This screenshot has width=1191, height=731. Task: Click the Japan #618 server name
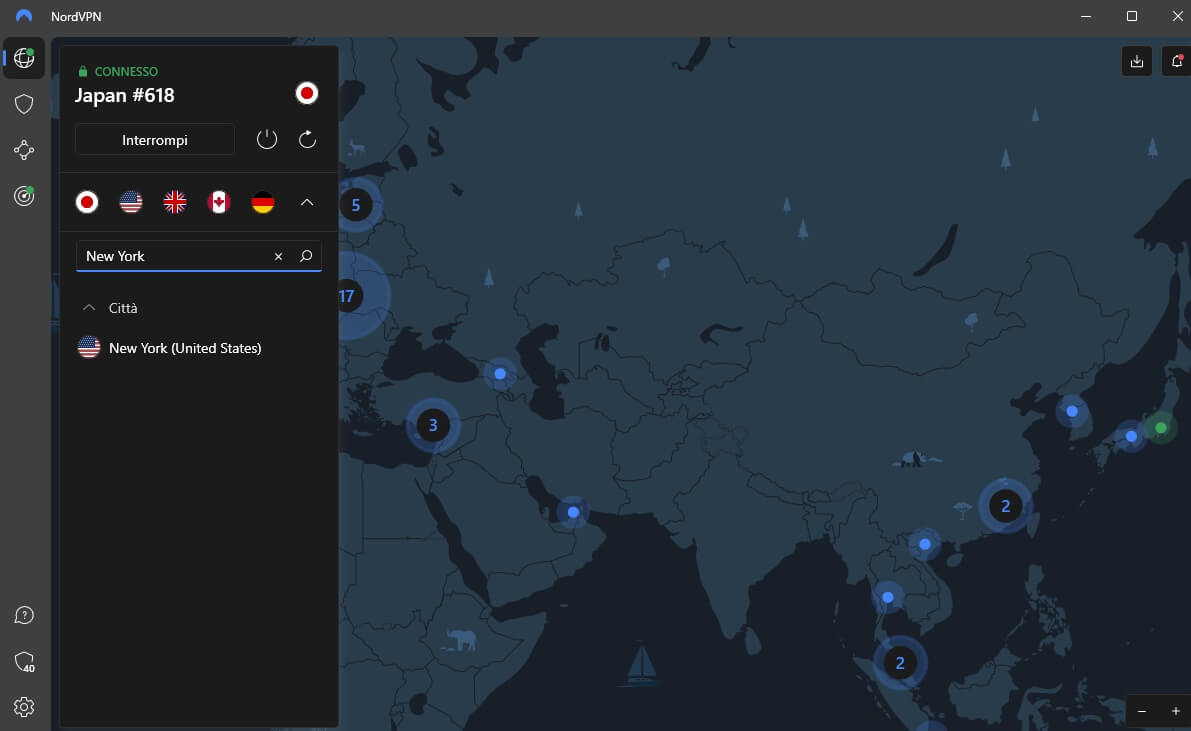pyautogui.click(x=125, y=96)
